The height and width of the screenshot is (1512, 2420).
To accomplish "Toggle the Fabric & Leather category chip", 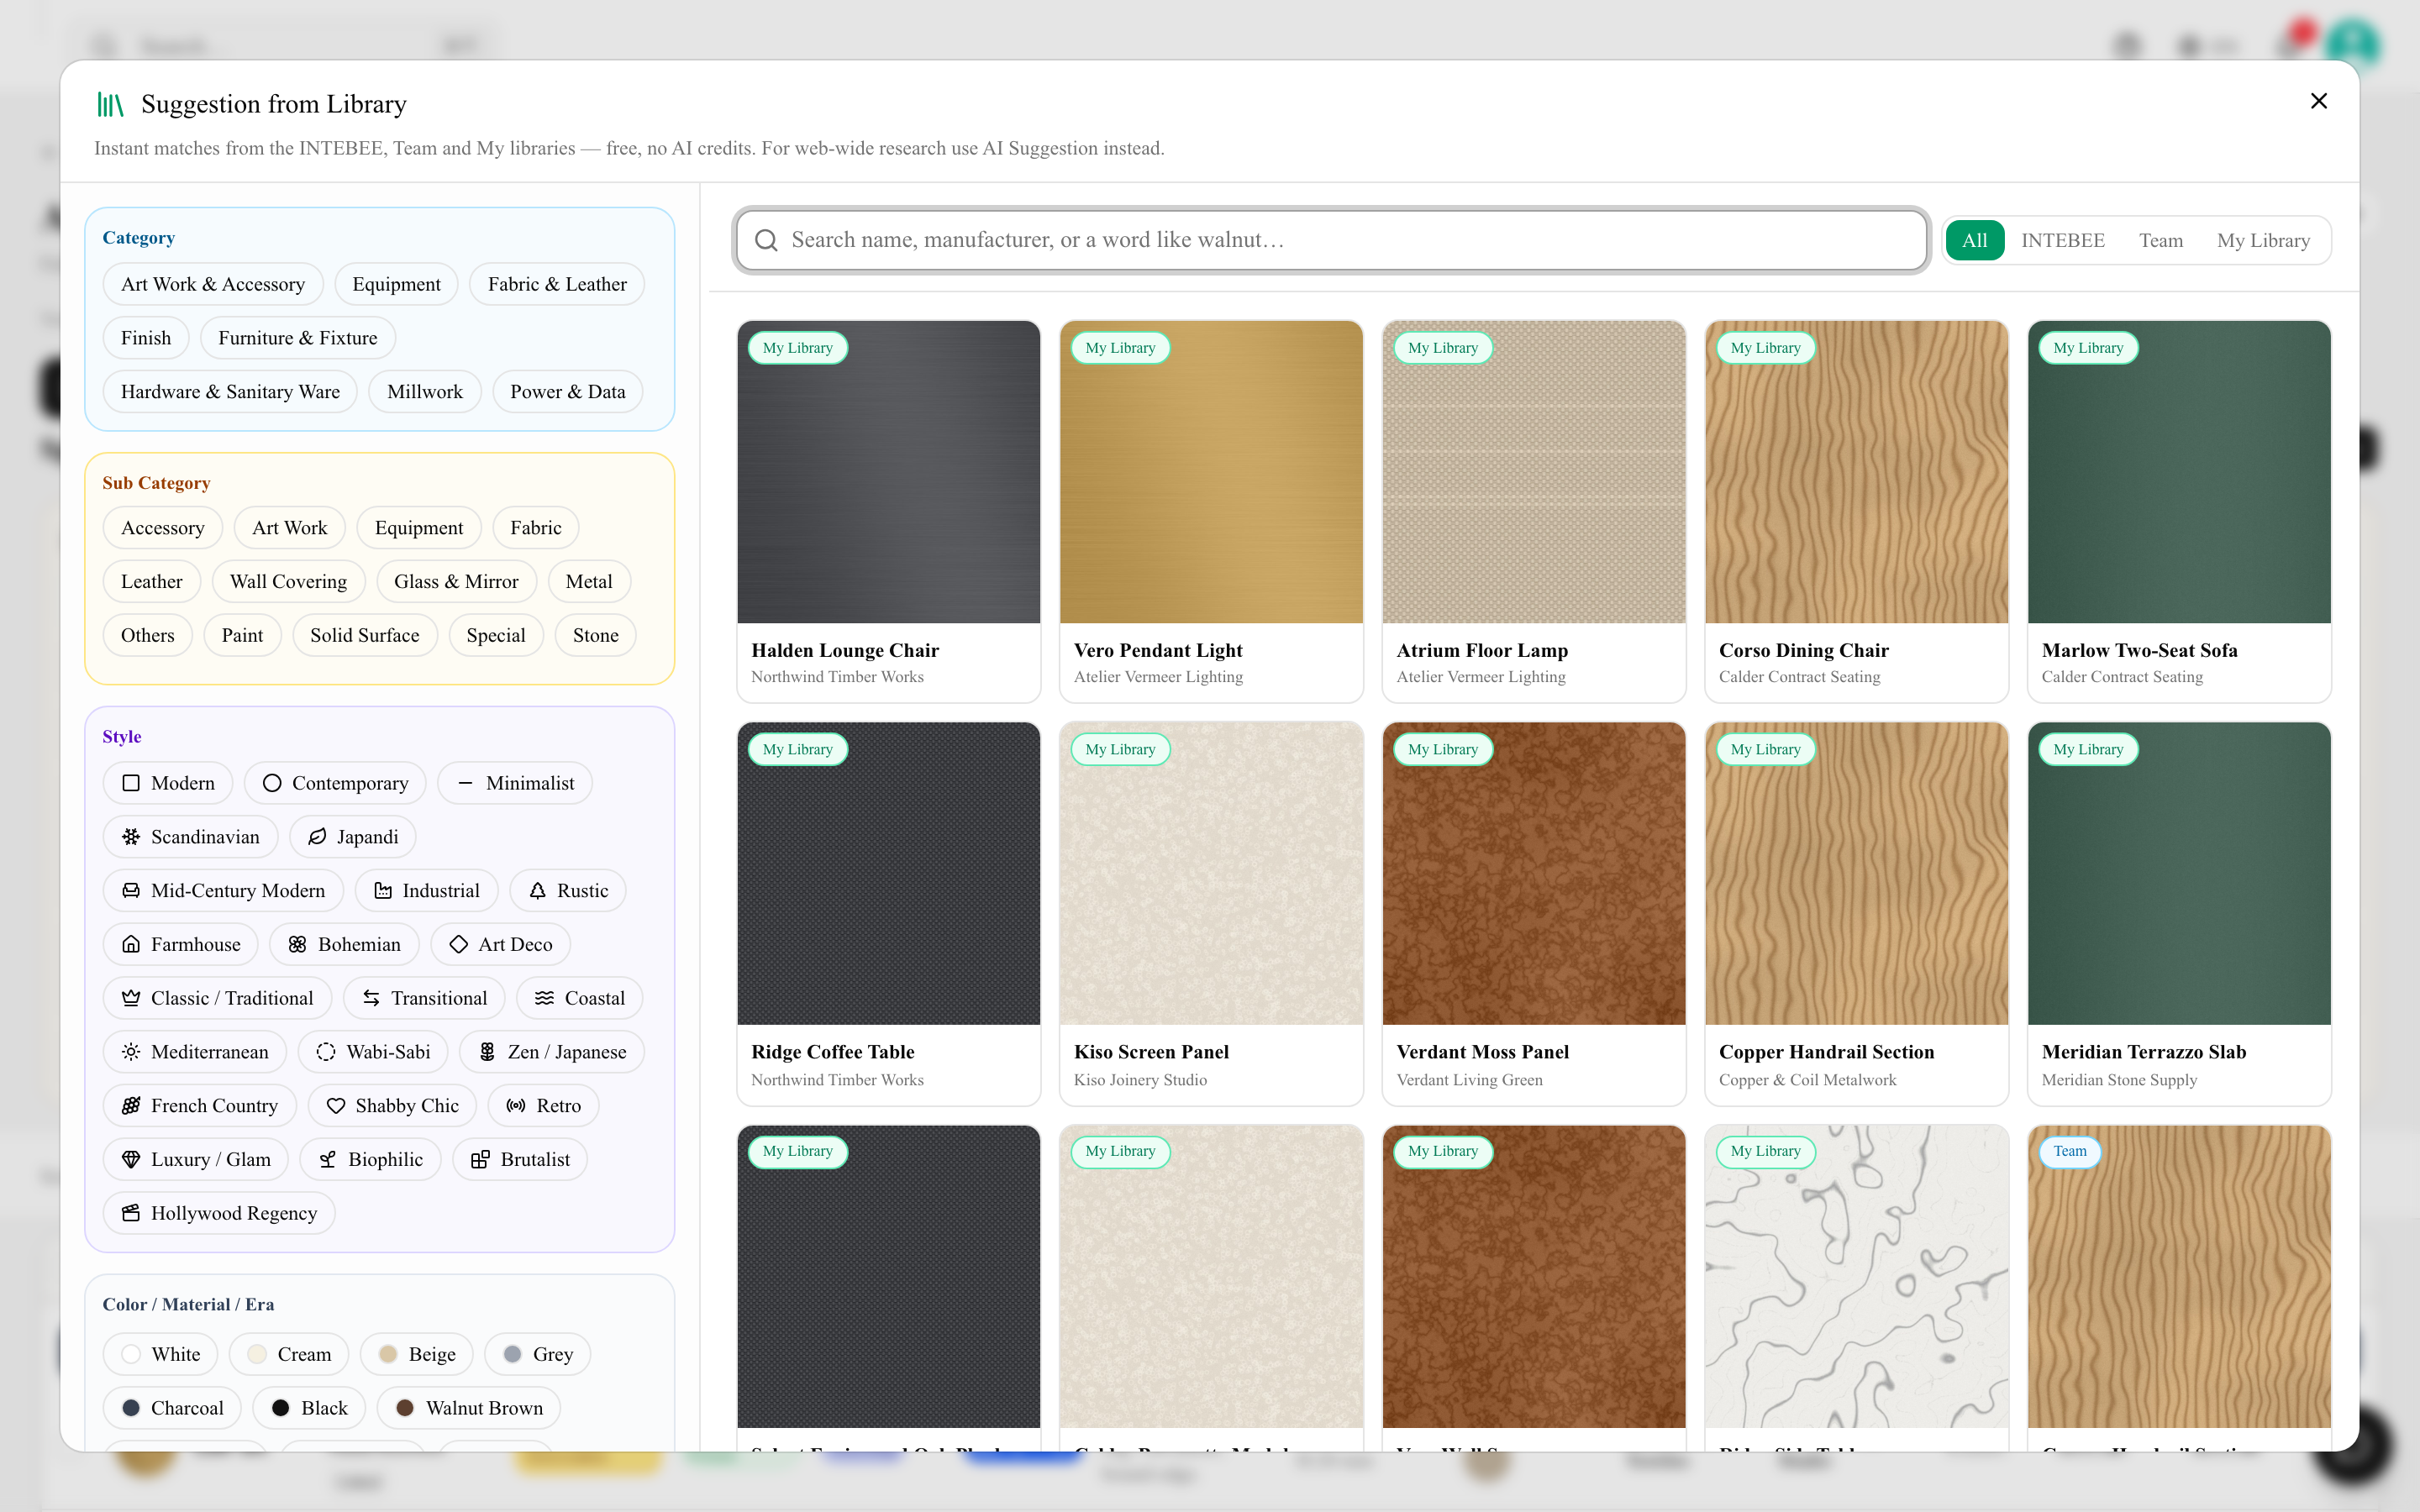I will [557, 284].
